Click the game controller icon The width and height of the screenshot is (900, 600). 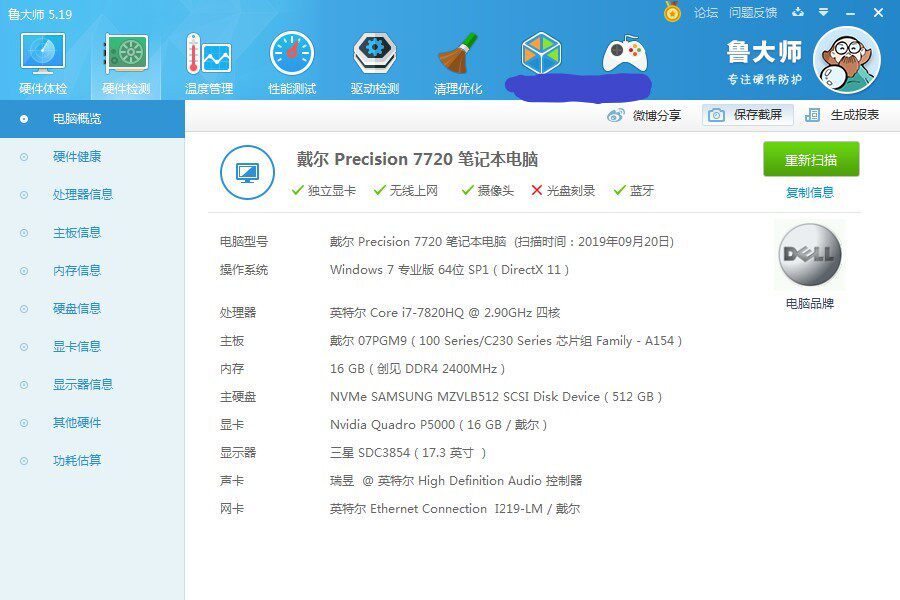(624, 53)
